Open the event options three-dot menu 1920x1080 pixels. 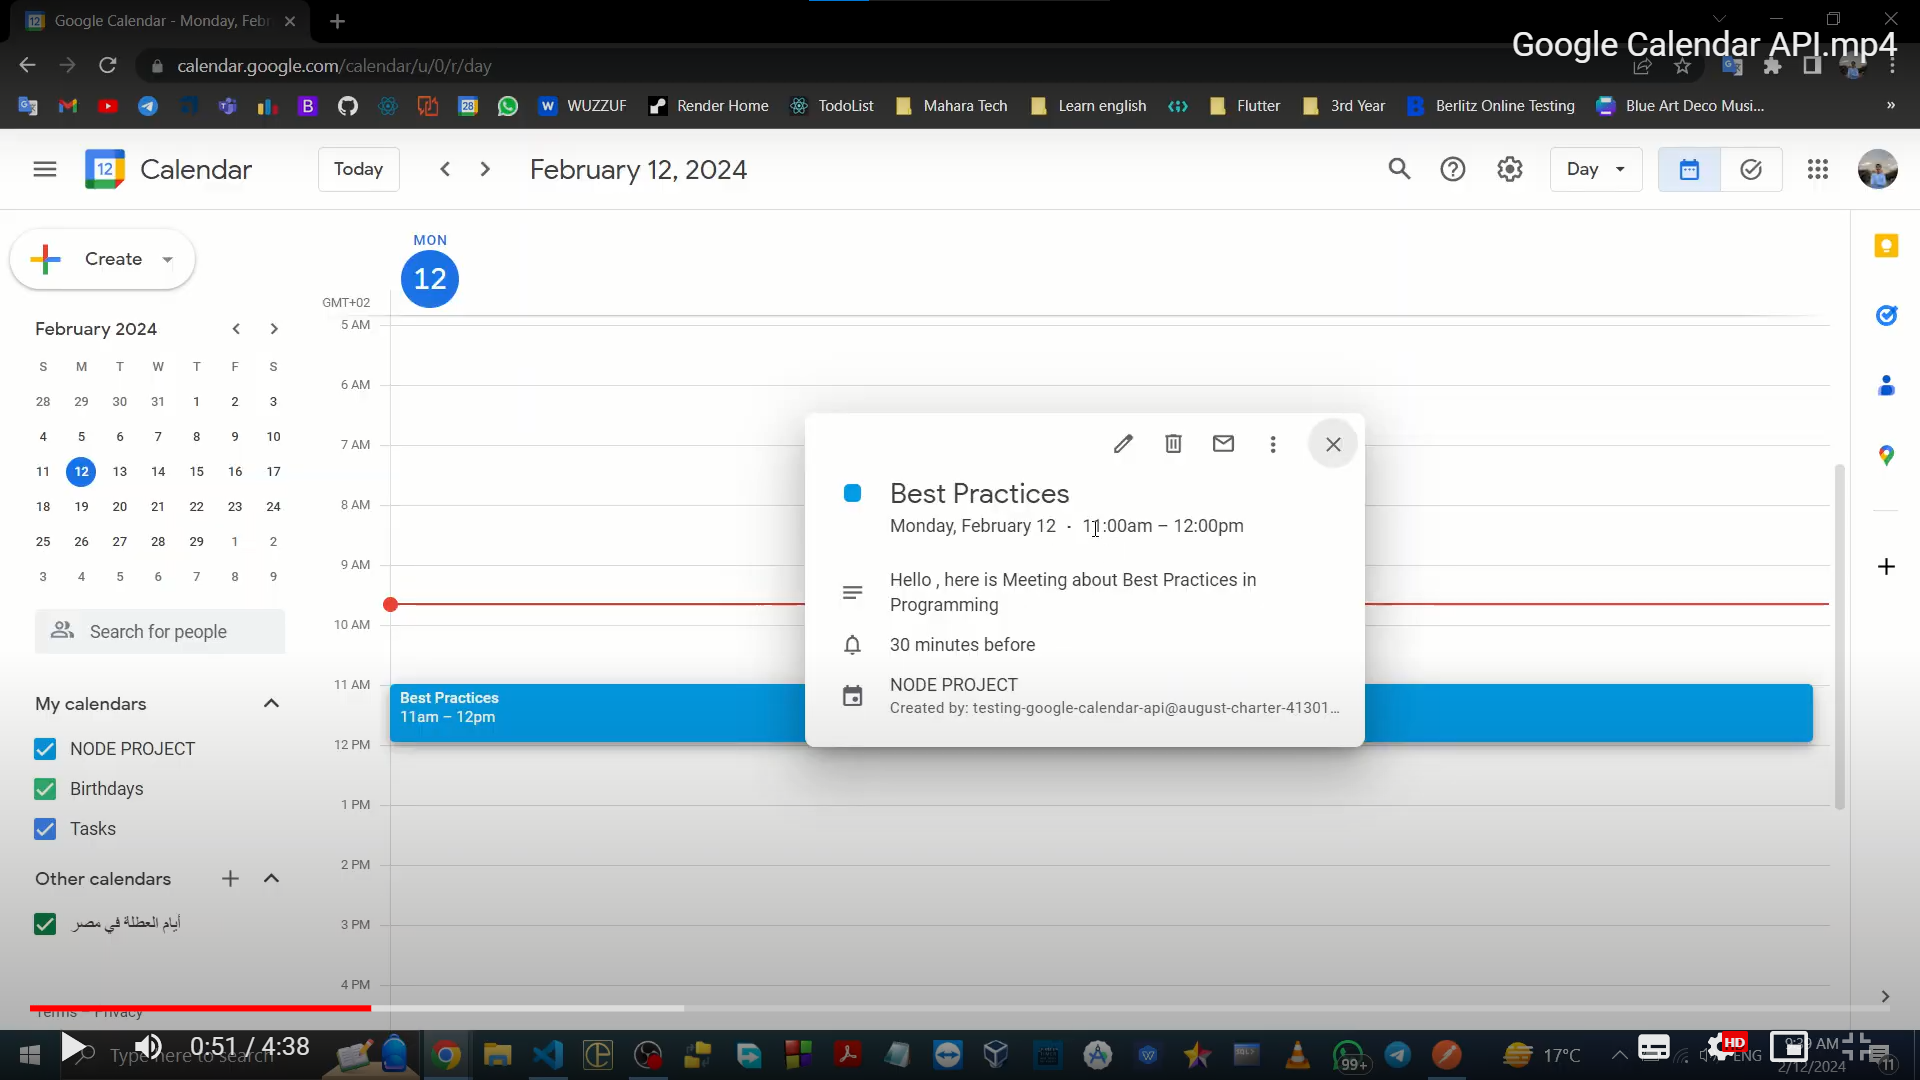click(1273, 444)
